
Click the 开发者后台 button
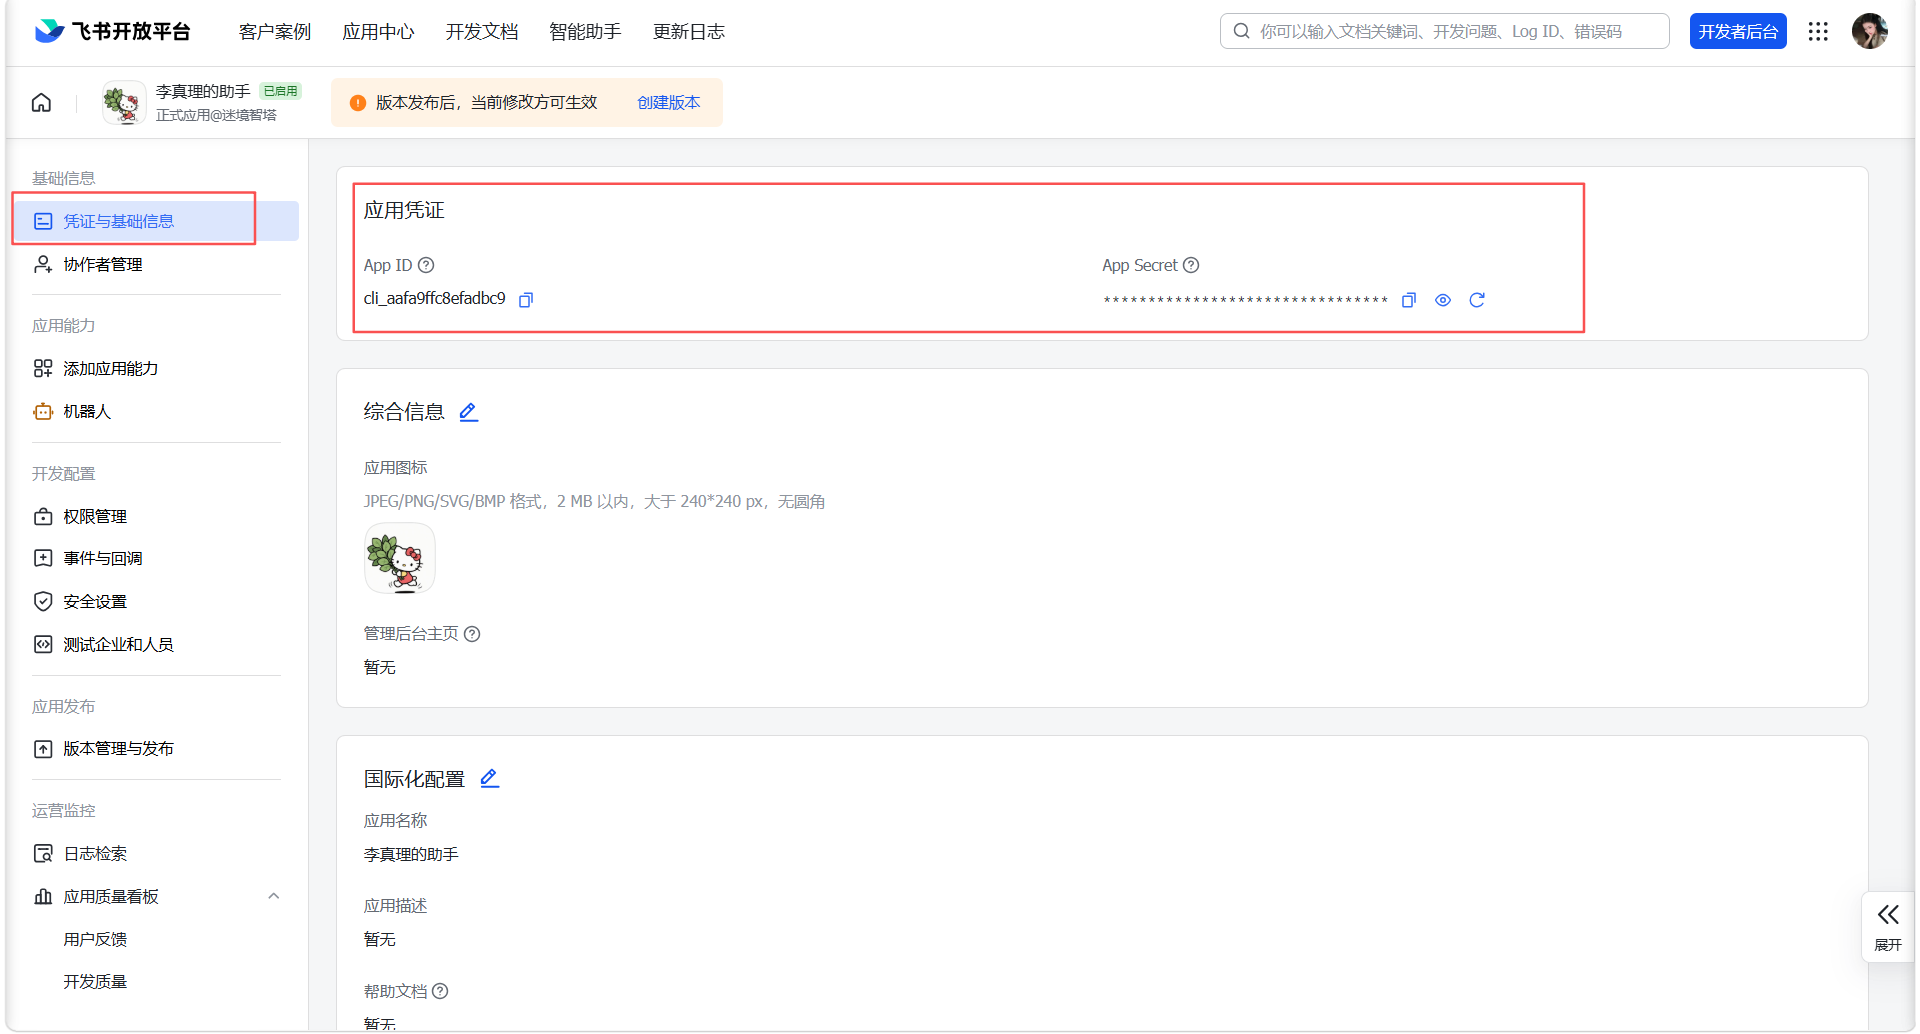coord(1738,31)
